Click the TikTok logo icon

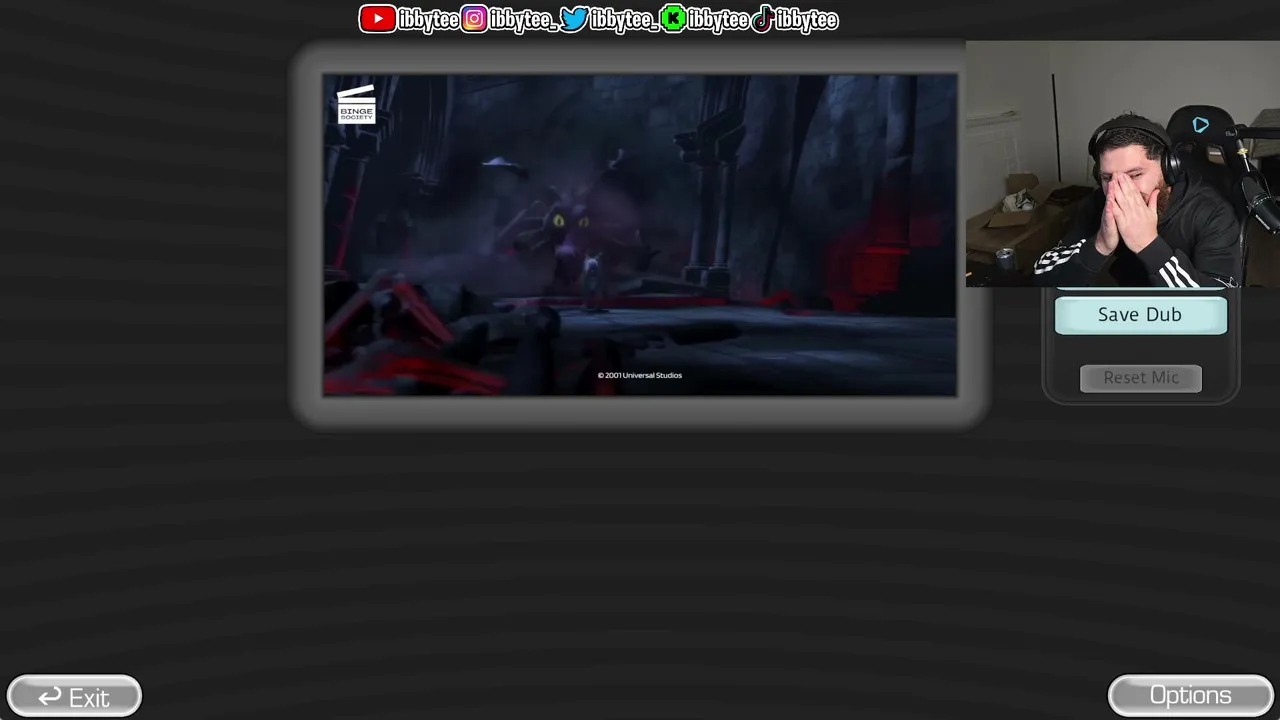pyautogui.click(x=762, y=19)
